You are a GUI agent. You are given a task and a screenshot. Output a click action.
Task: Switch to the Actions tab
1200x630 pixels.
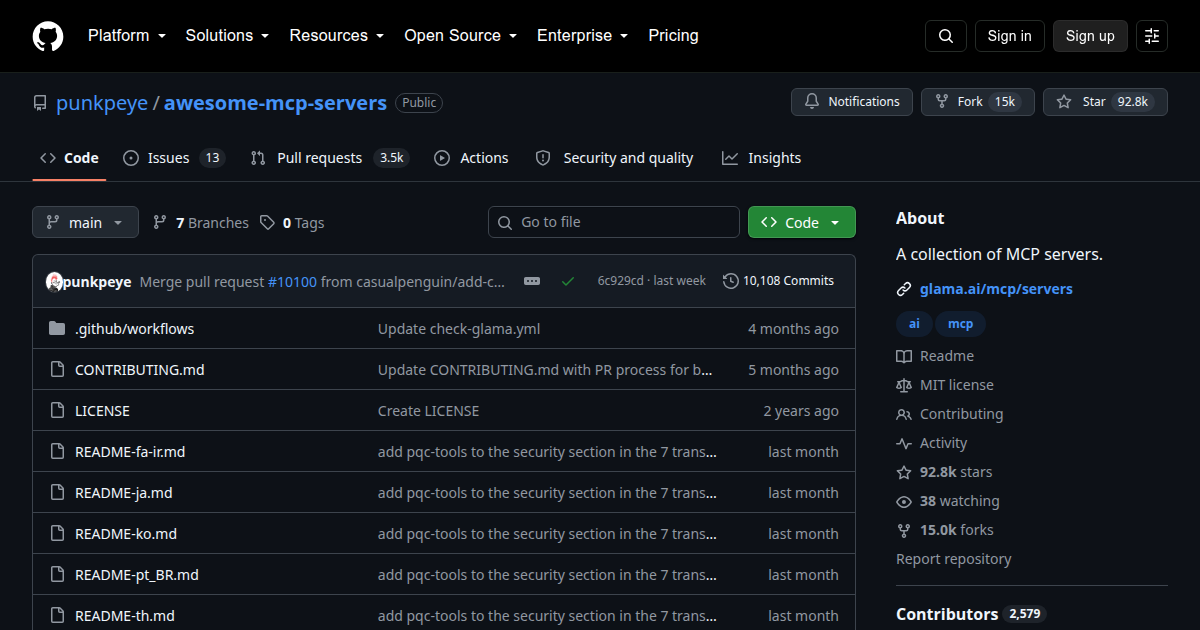(471, 158)
